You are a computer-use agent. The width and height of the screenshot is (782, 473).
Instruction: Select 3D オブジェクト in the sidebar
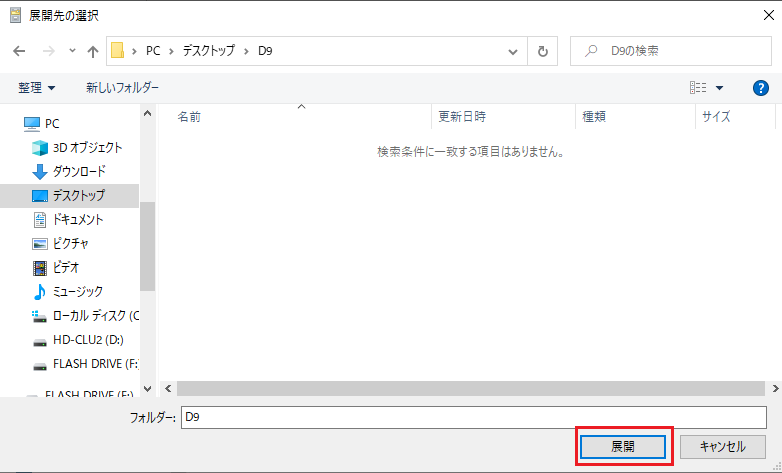click(x=86, y=147)
